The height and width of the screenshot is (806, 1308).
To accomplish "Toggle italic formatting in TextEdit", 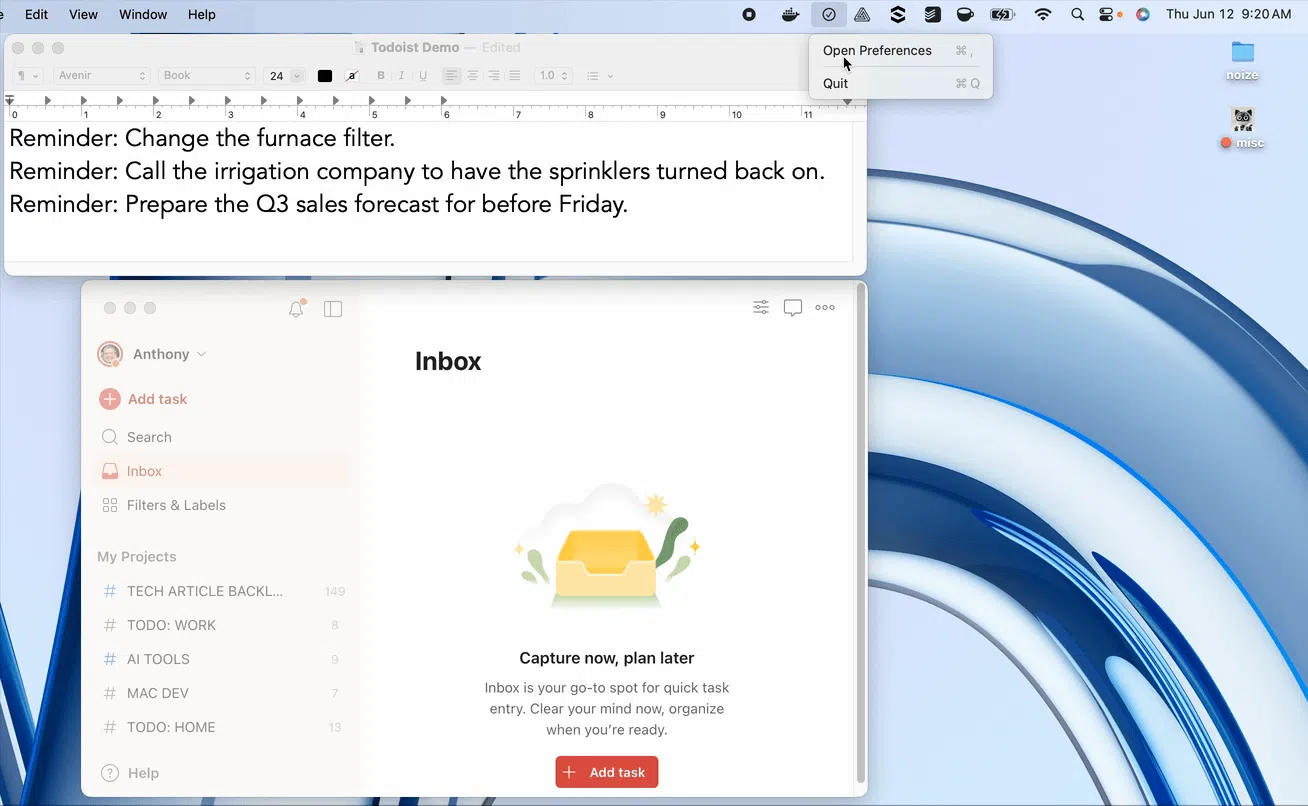I will click(x=402, y=76).
